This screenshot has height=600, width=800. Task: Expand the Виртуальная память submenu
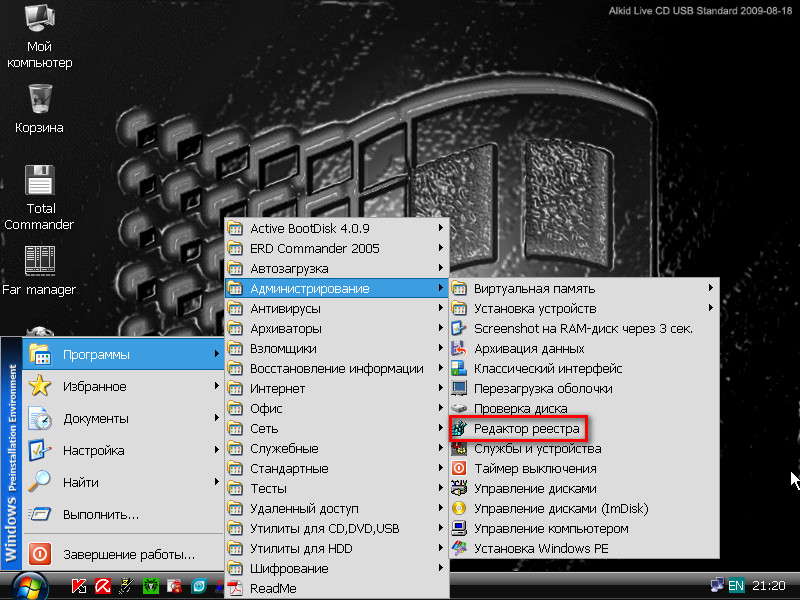[x=584, y=288]
